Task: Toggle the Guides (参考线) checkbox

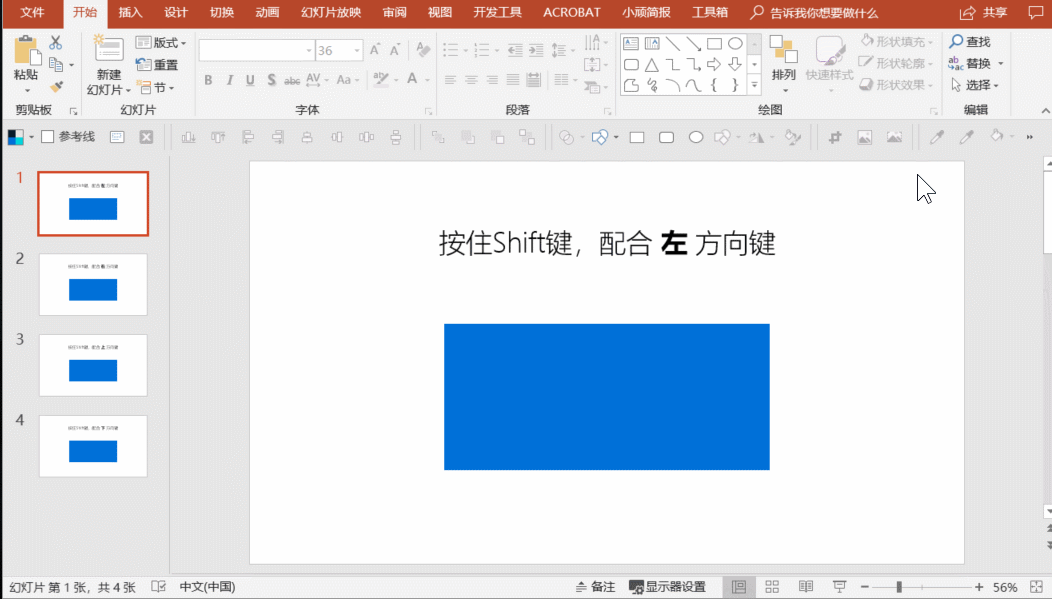Action: coord(48,137)
